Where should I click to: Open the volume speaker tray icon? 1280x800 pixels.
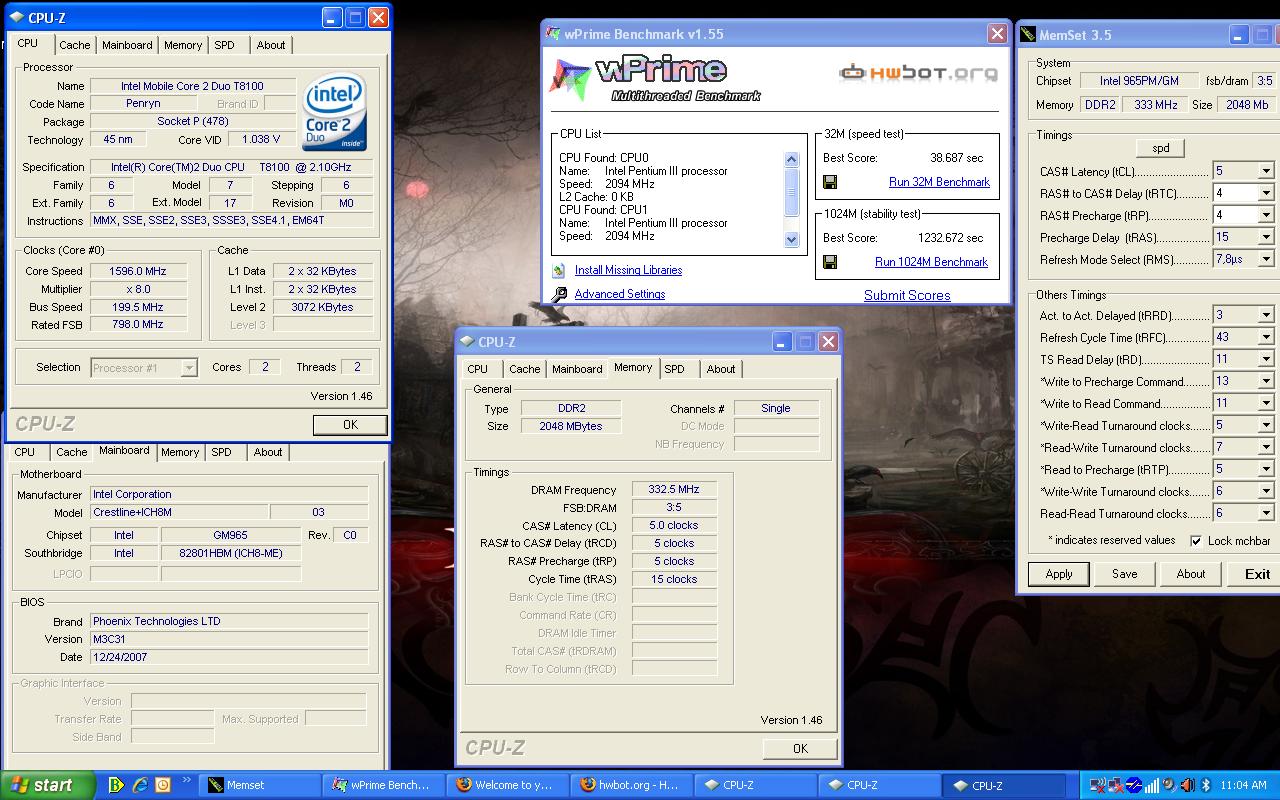(1187, 785)
